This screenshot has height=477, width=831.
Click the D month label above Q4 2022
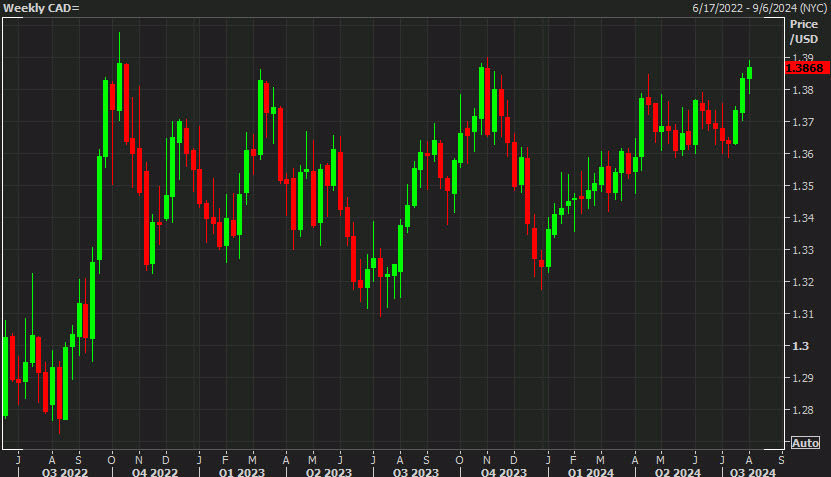165,460
